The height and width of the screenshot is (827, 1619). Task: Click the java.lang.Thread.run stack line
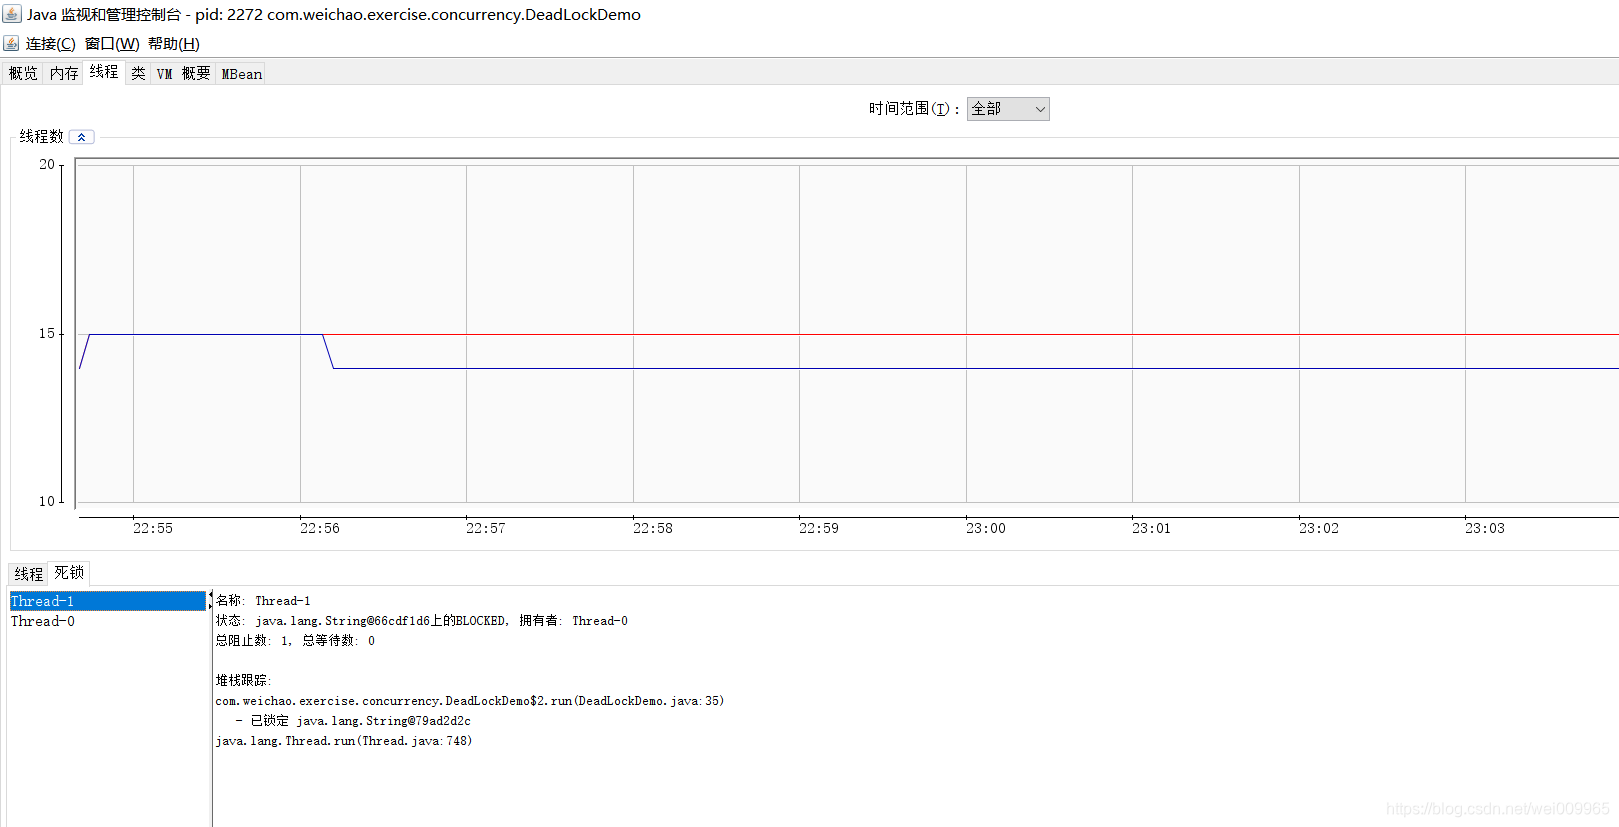coord(344,741)
